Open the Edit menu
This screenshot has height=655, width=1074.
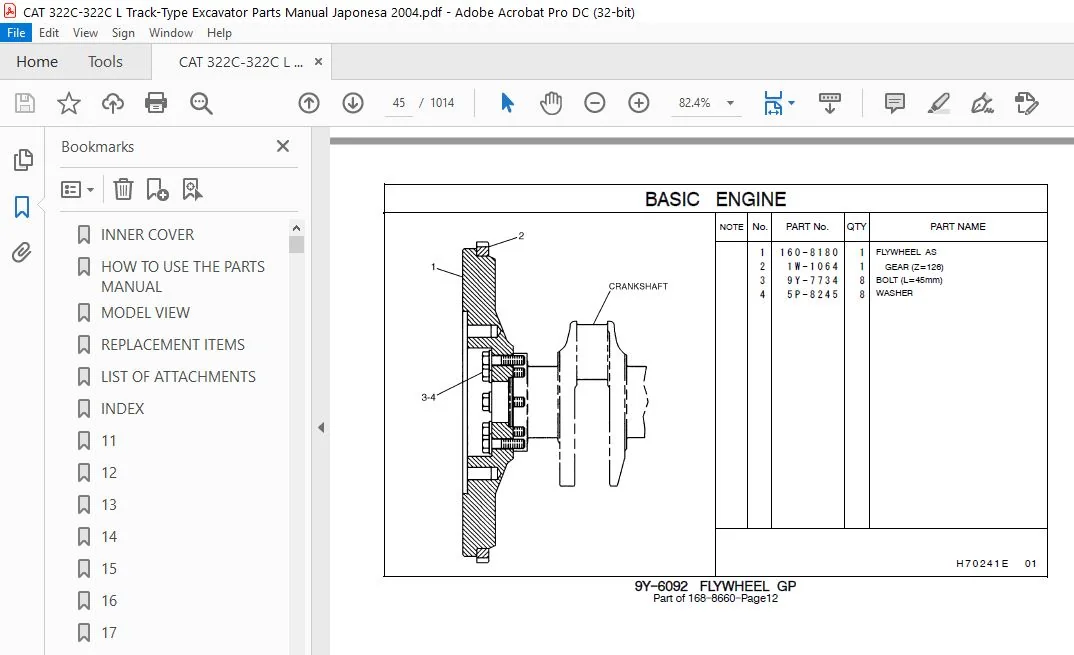[x=49, y=32]
